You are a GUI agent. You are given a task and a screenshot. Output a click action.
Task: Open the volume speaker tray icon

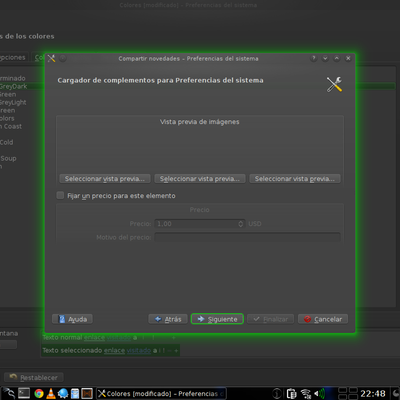click(319, 394)
